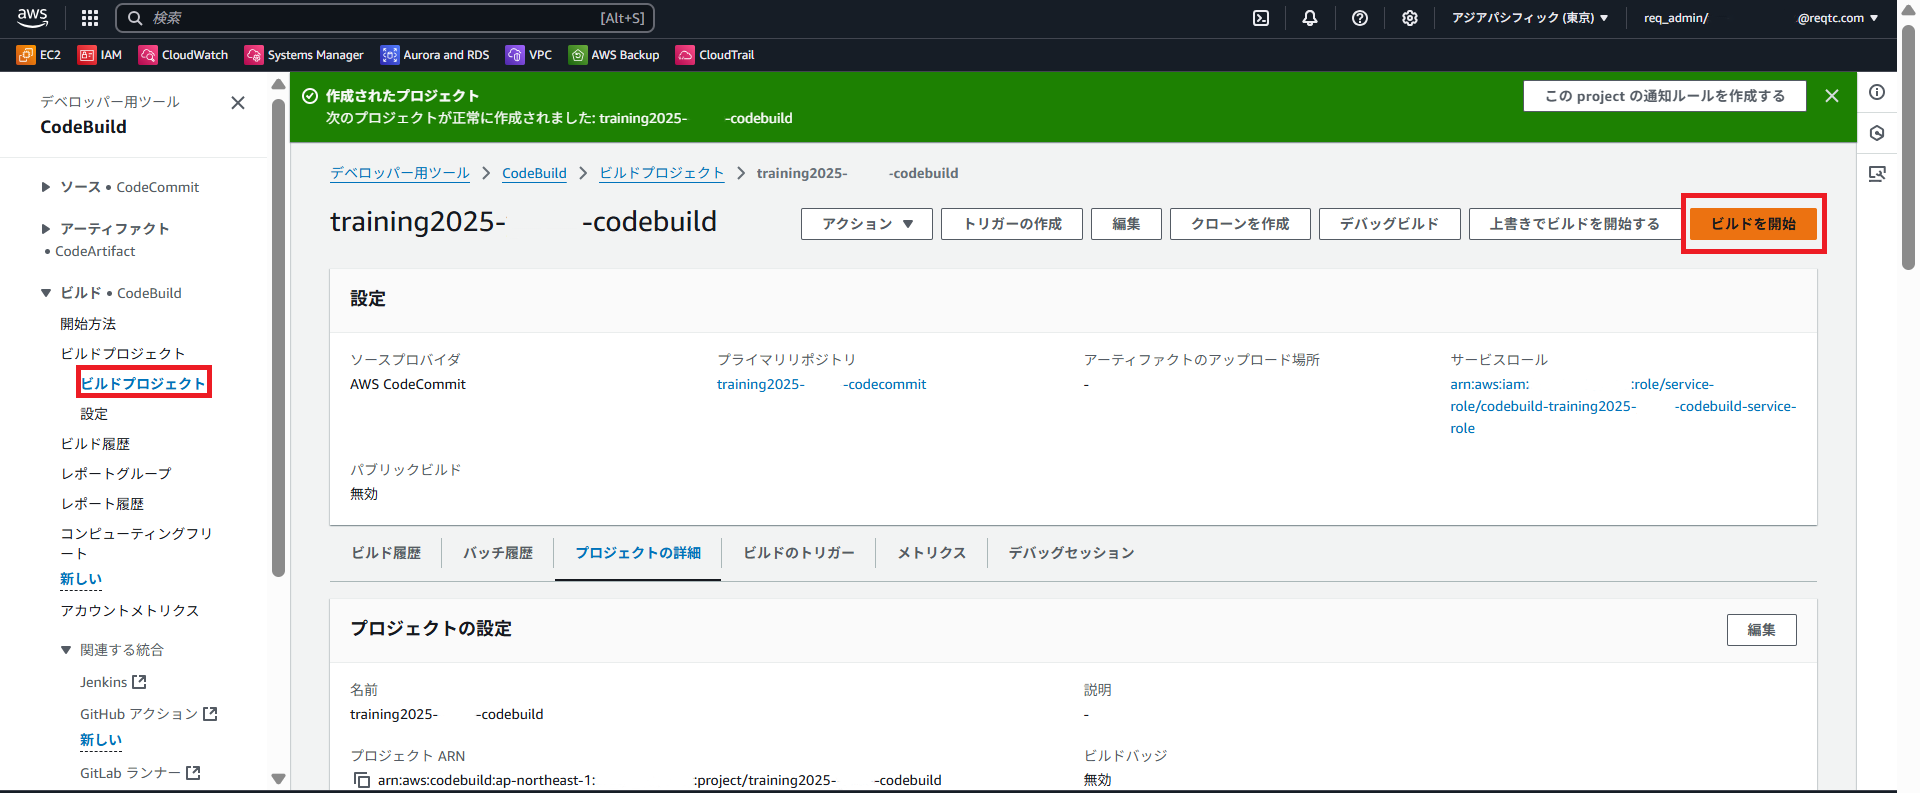Switch to ビルド履歴 tab

point(386,553)
